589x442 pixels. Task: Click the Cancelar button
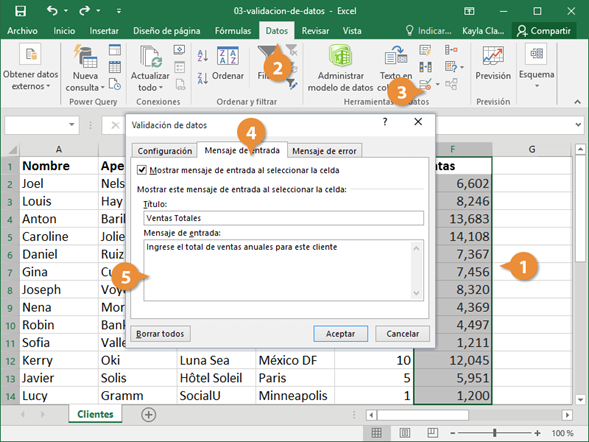tap(402, 333)
